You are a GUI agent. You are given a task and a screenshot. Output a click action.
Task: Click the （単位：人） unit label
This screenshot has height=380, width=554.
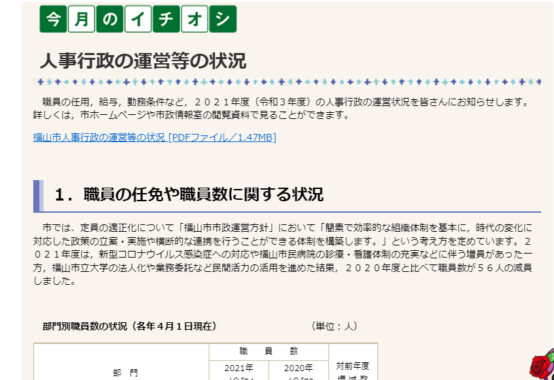(x=334, y=326)
